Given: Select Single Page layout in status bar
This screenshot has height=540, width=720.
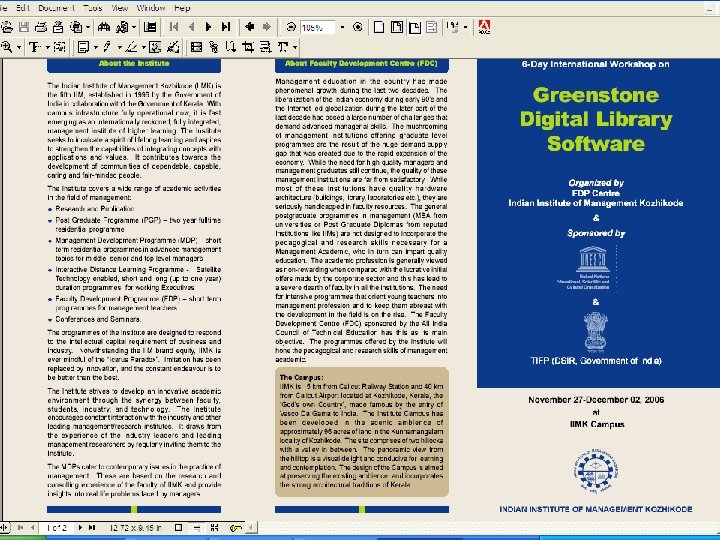Looking at the screenshot, I should pos(179,528).
